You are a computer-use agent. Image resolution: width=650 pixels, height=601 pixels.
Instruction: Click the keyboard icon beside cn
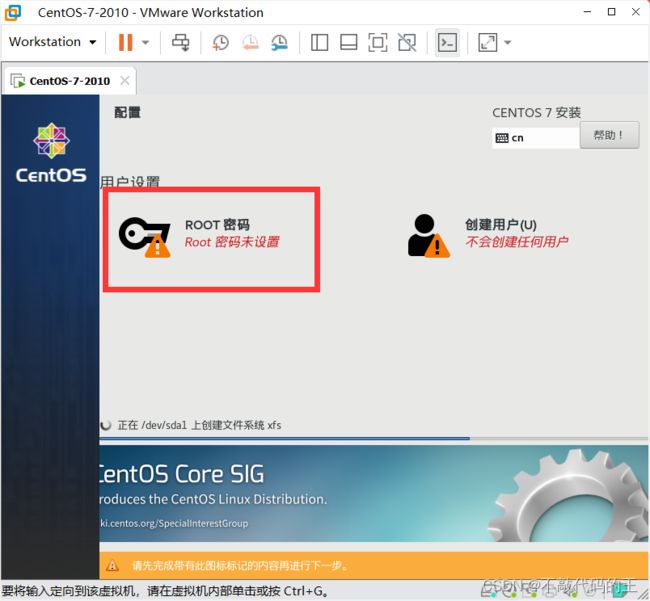[x=502, y=138]
